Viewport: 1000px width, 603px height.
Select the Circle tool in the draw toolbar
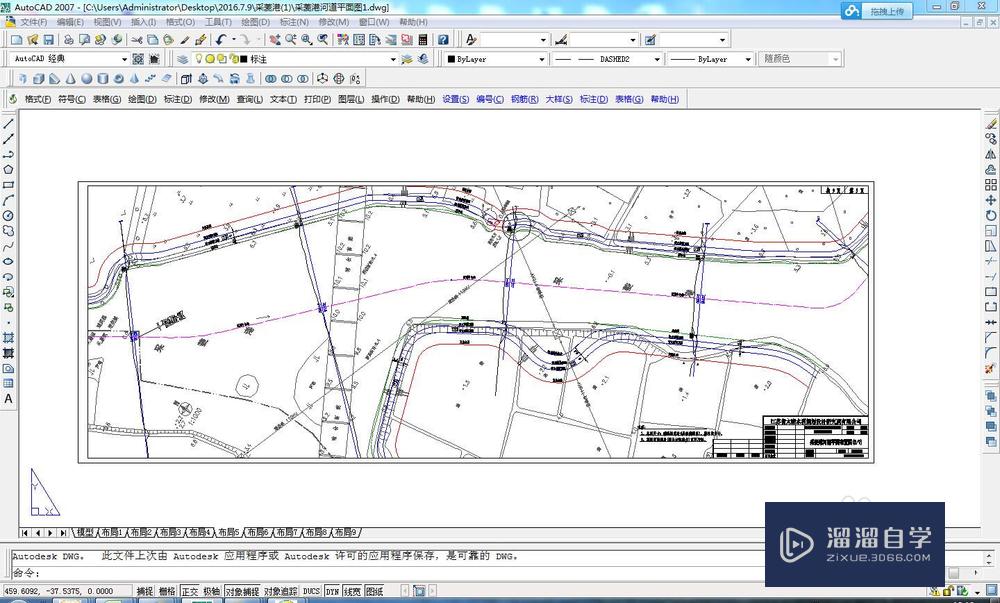click(x=8, y=215)
